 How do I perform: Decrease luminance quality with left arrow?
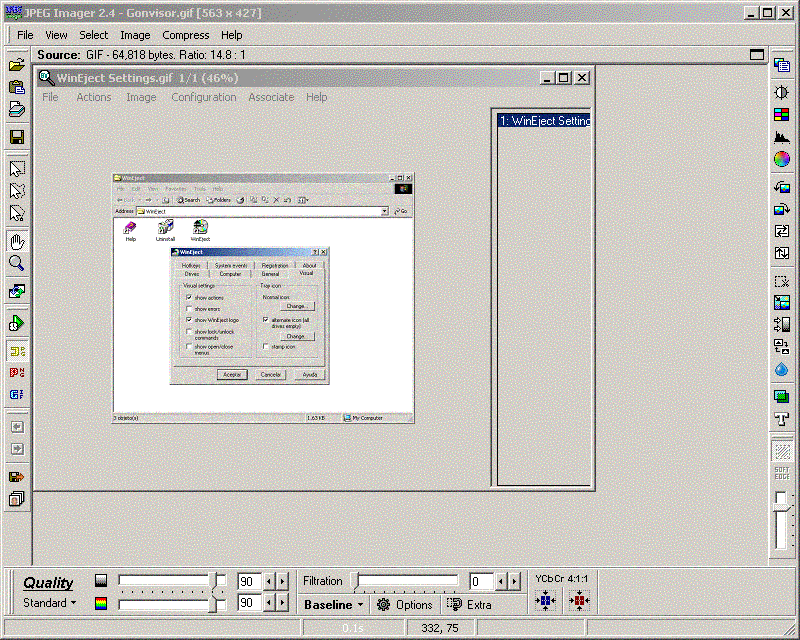coord(269,581)
